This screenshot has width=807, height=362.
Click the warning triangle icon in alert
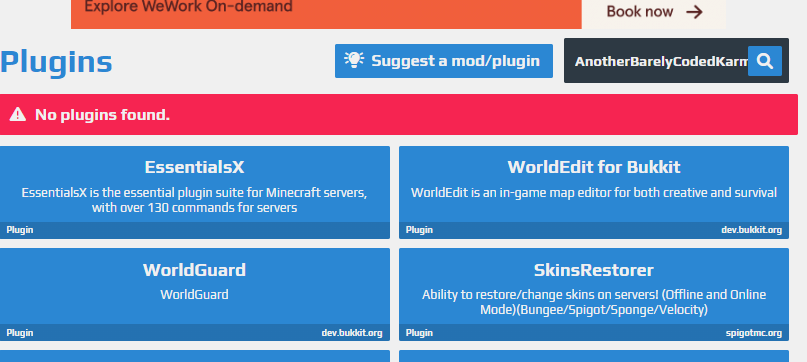(x=17, y=114)
